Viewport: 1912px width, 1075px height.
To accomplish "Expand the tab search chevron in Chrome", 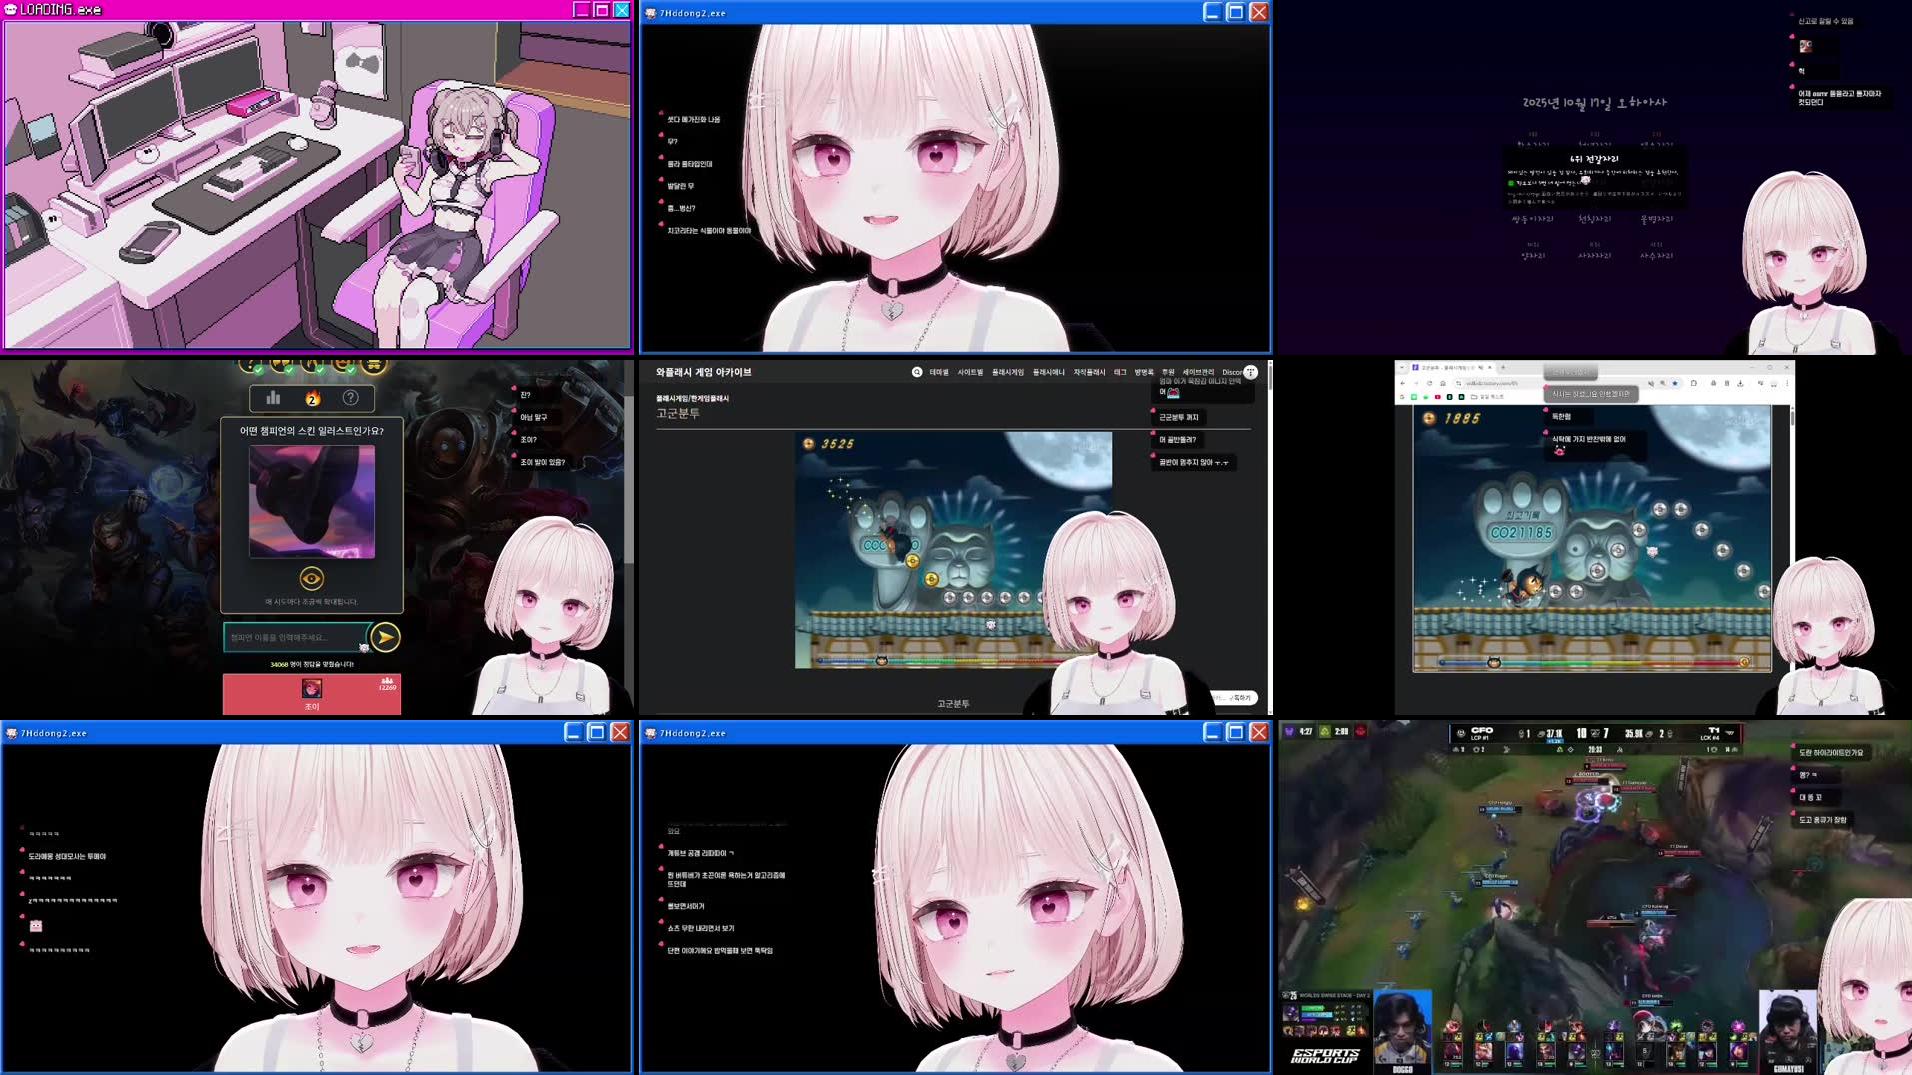I will [1403, 367].
